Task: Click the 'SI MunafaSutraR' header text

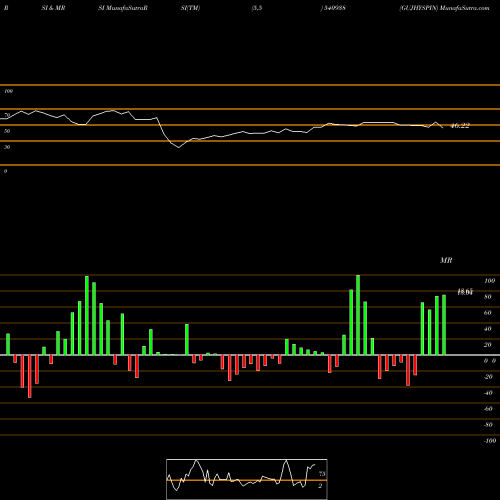Action: click(123, 8)
